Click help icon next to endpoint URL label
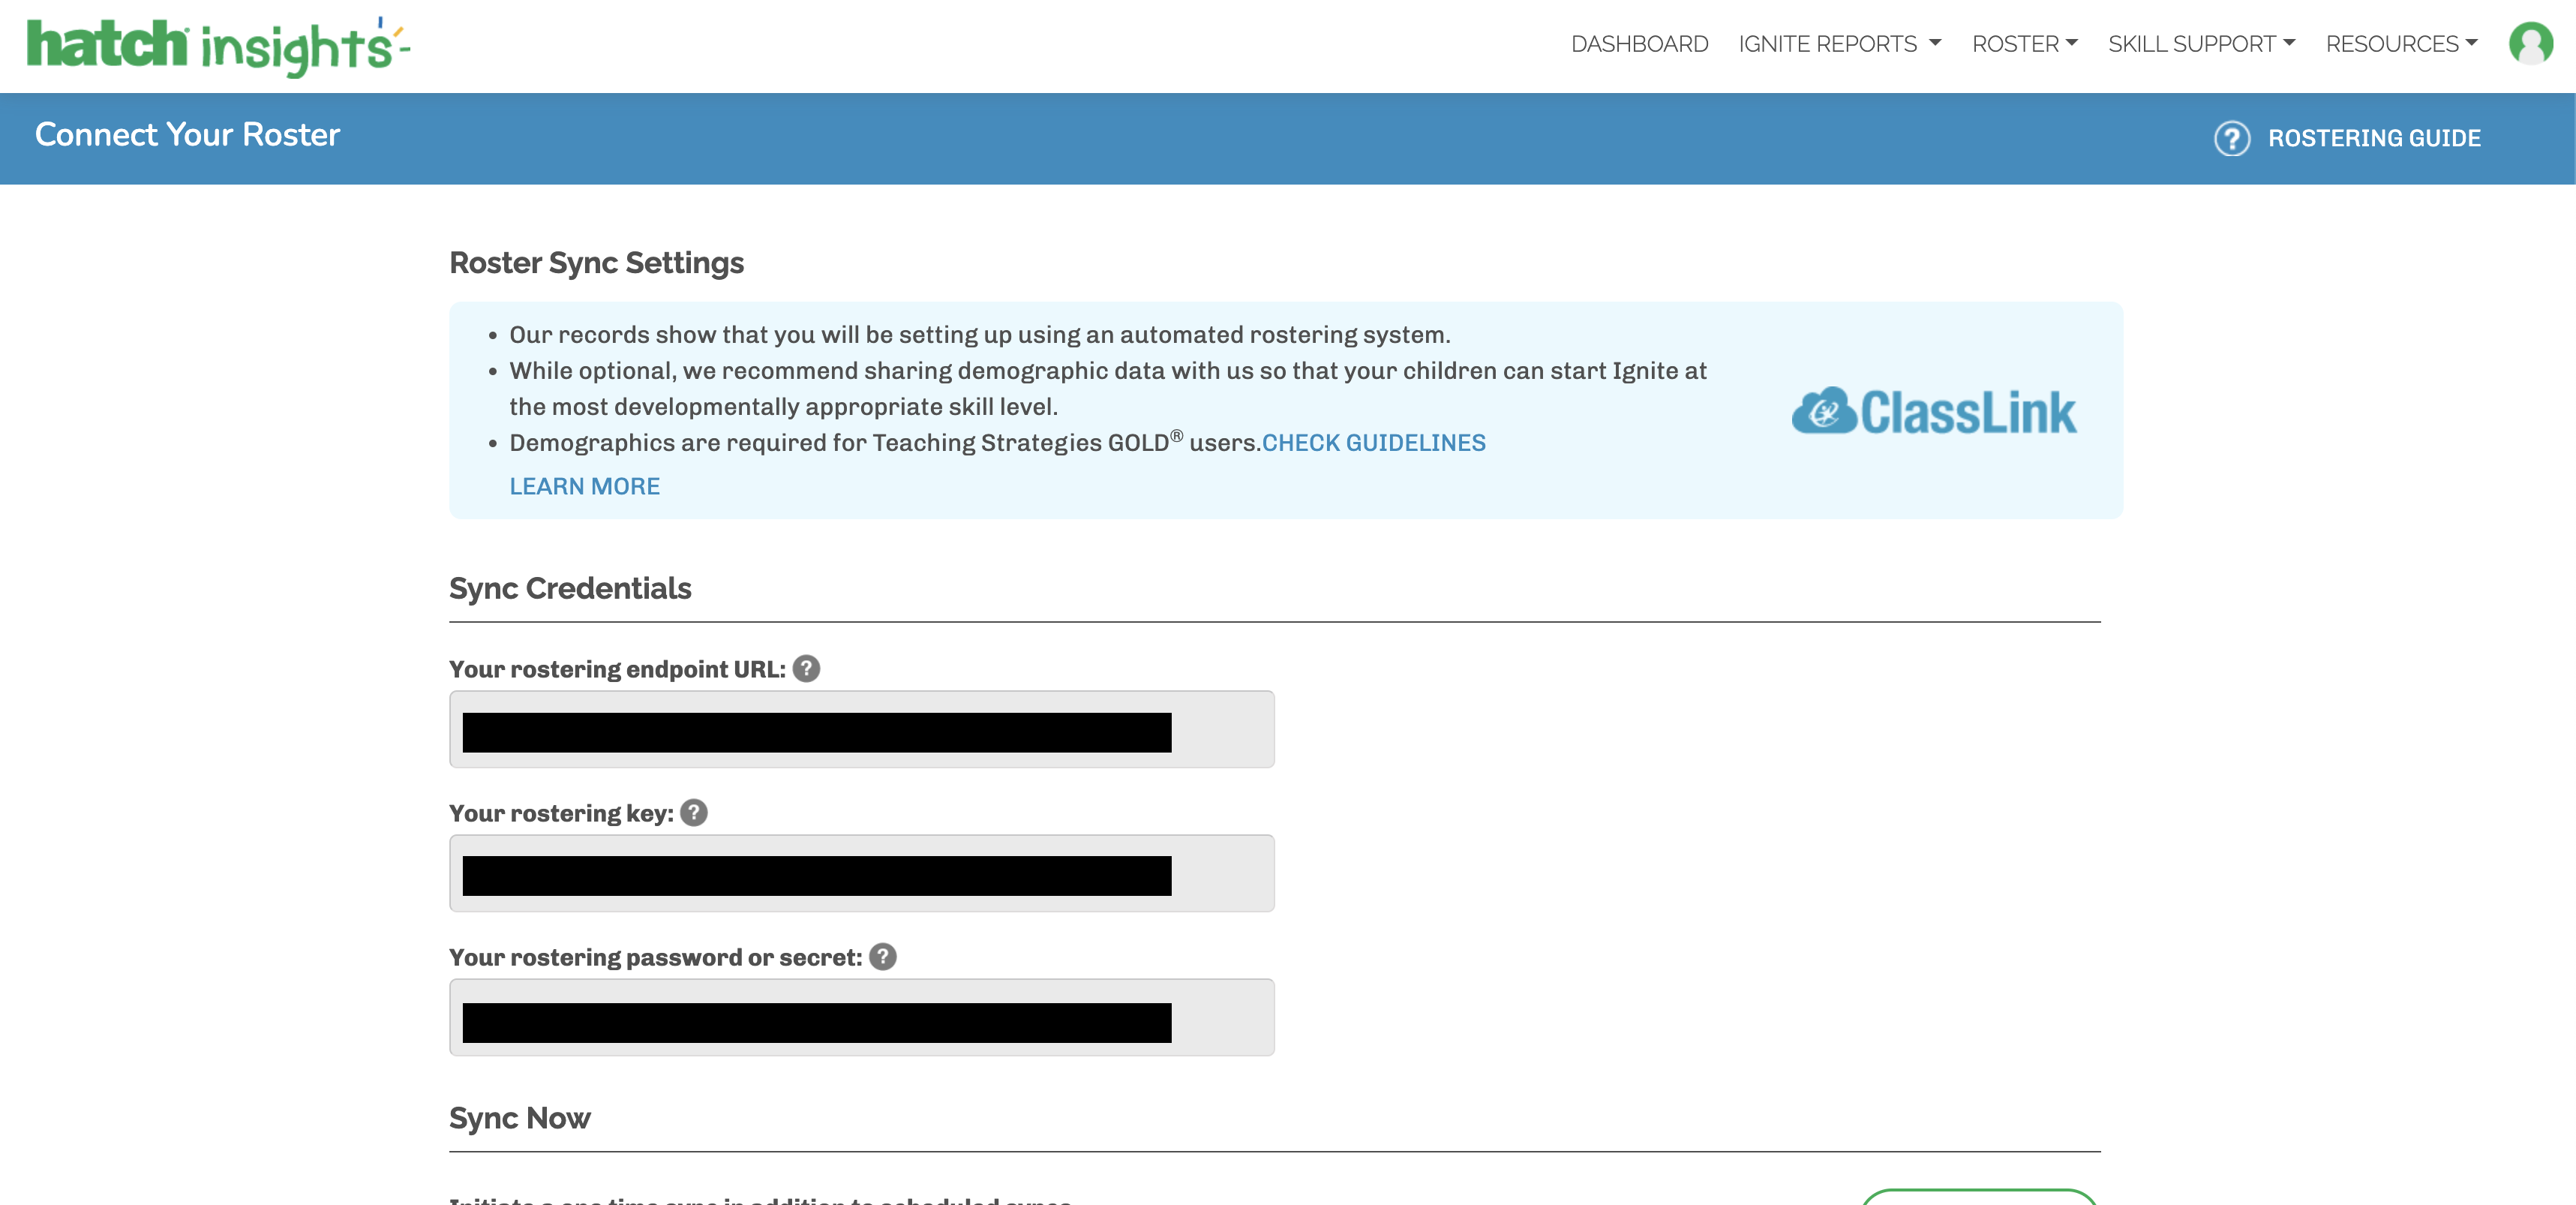The height and width of the screenshot is (1205, 2576). 806,668
